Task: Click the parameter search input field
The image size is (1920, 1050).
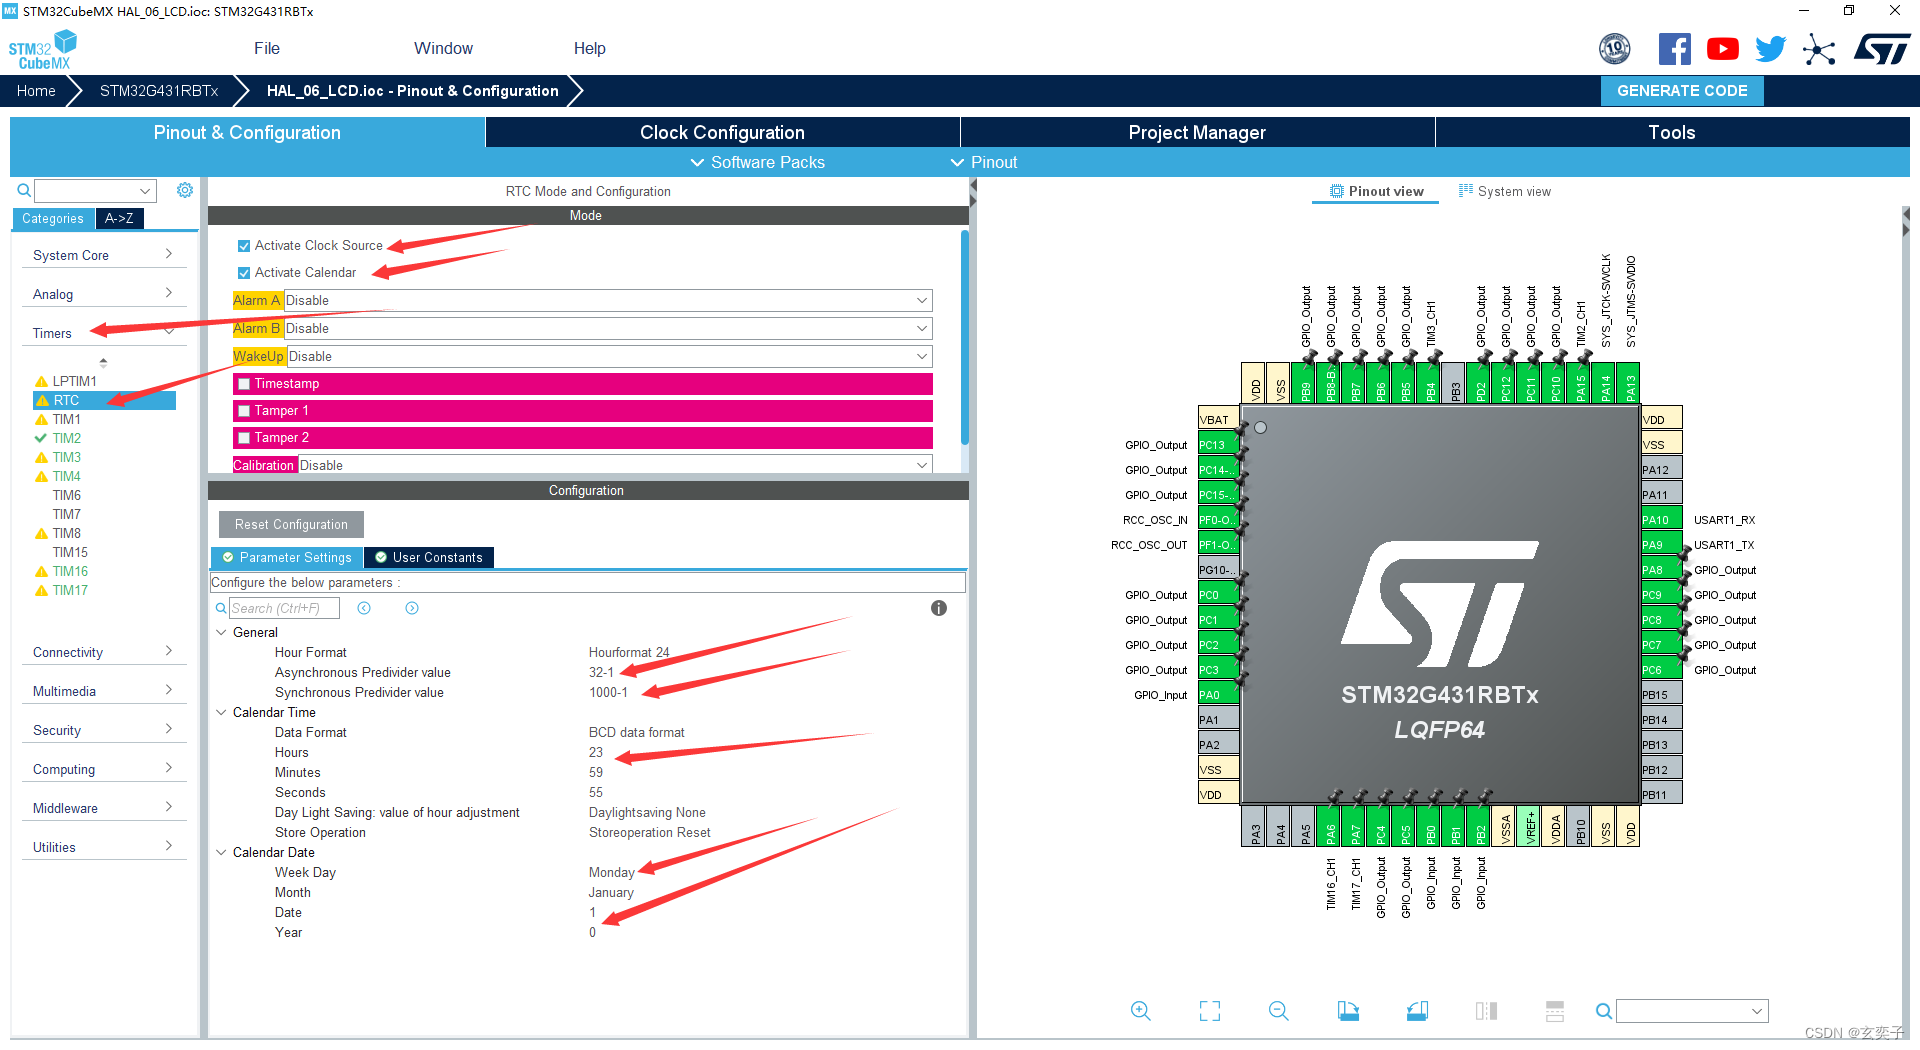Action: (284, 608)
